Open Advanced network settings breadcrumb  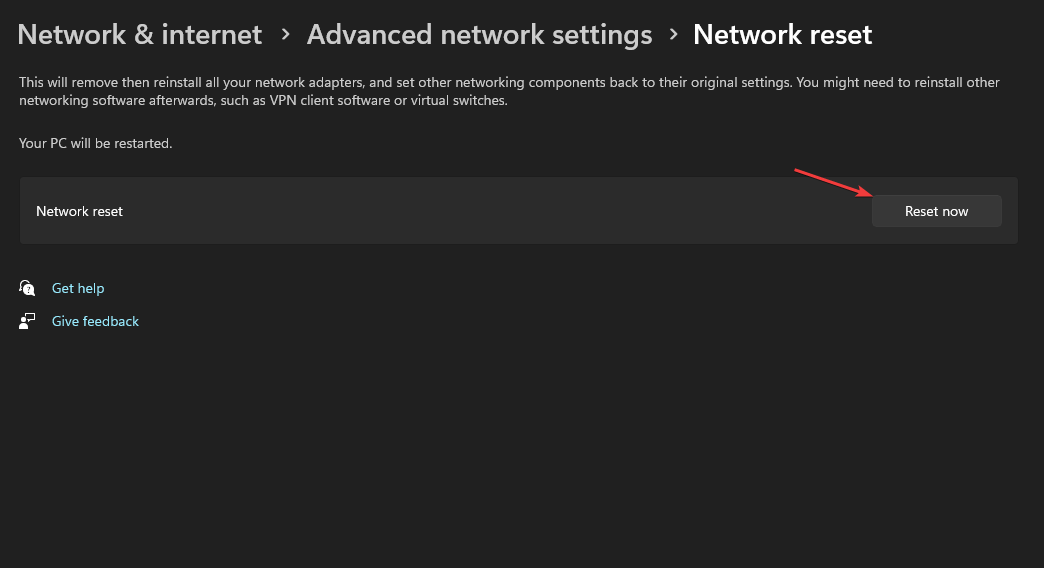479,35
